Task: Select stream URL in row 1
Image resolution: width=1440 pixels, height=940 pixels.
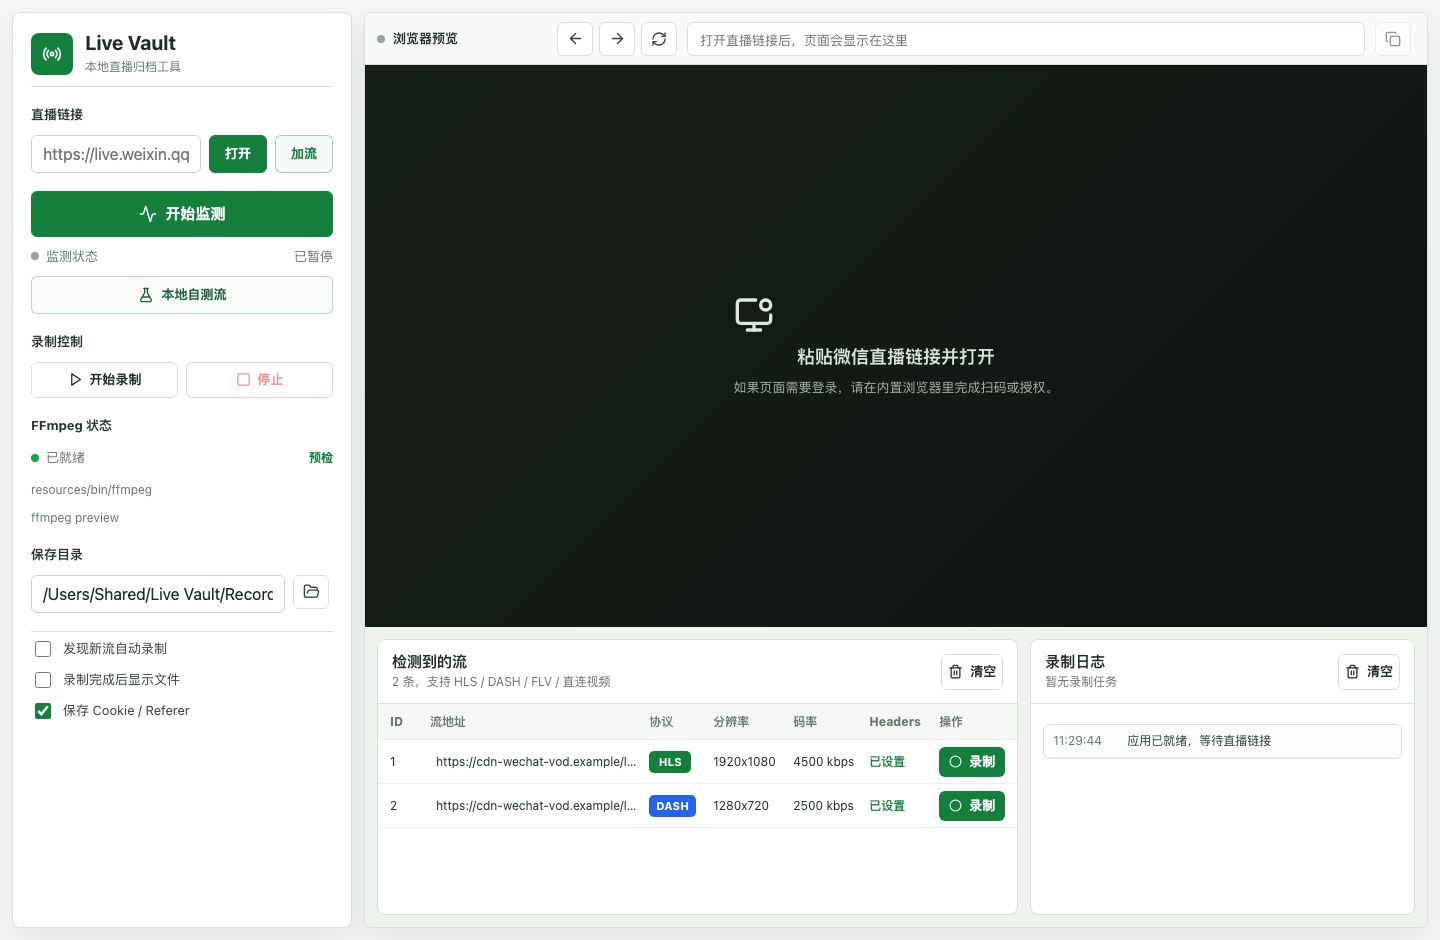Action: coord(536,762)
